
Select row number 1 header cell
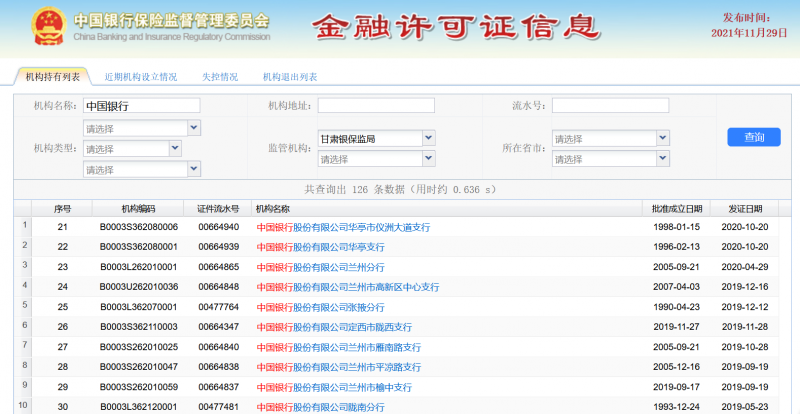[24, 226]
